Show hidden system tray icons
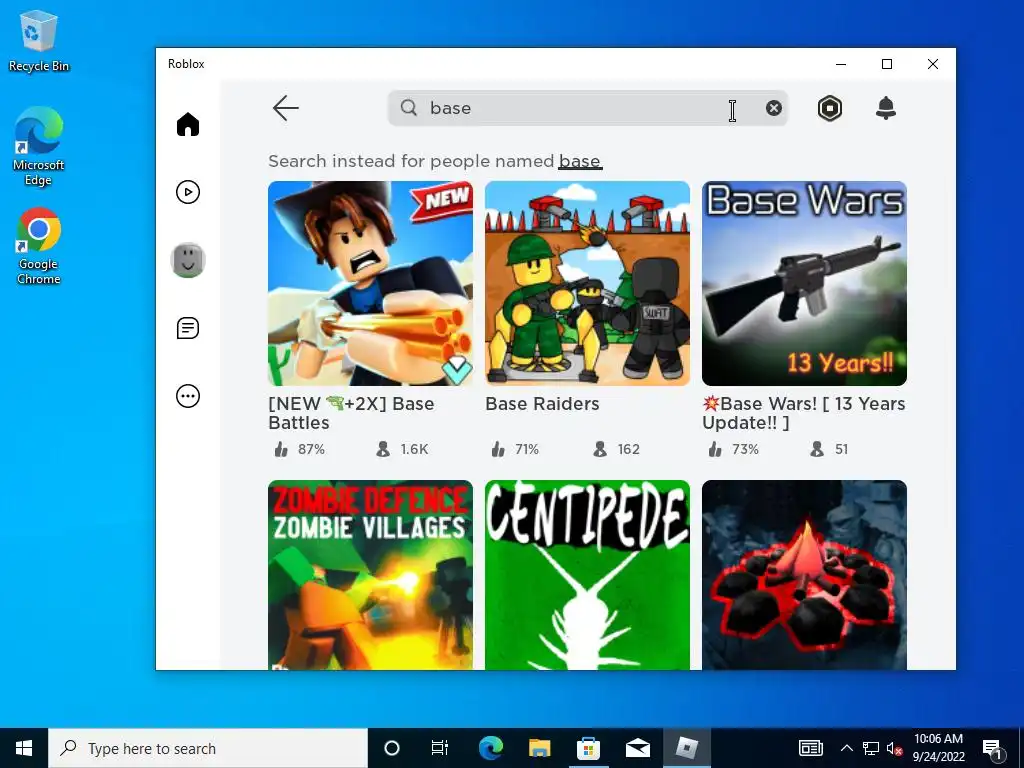Image resolution: width=1024 pixels, height=768 pixels. pos(846,748)
